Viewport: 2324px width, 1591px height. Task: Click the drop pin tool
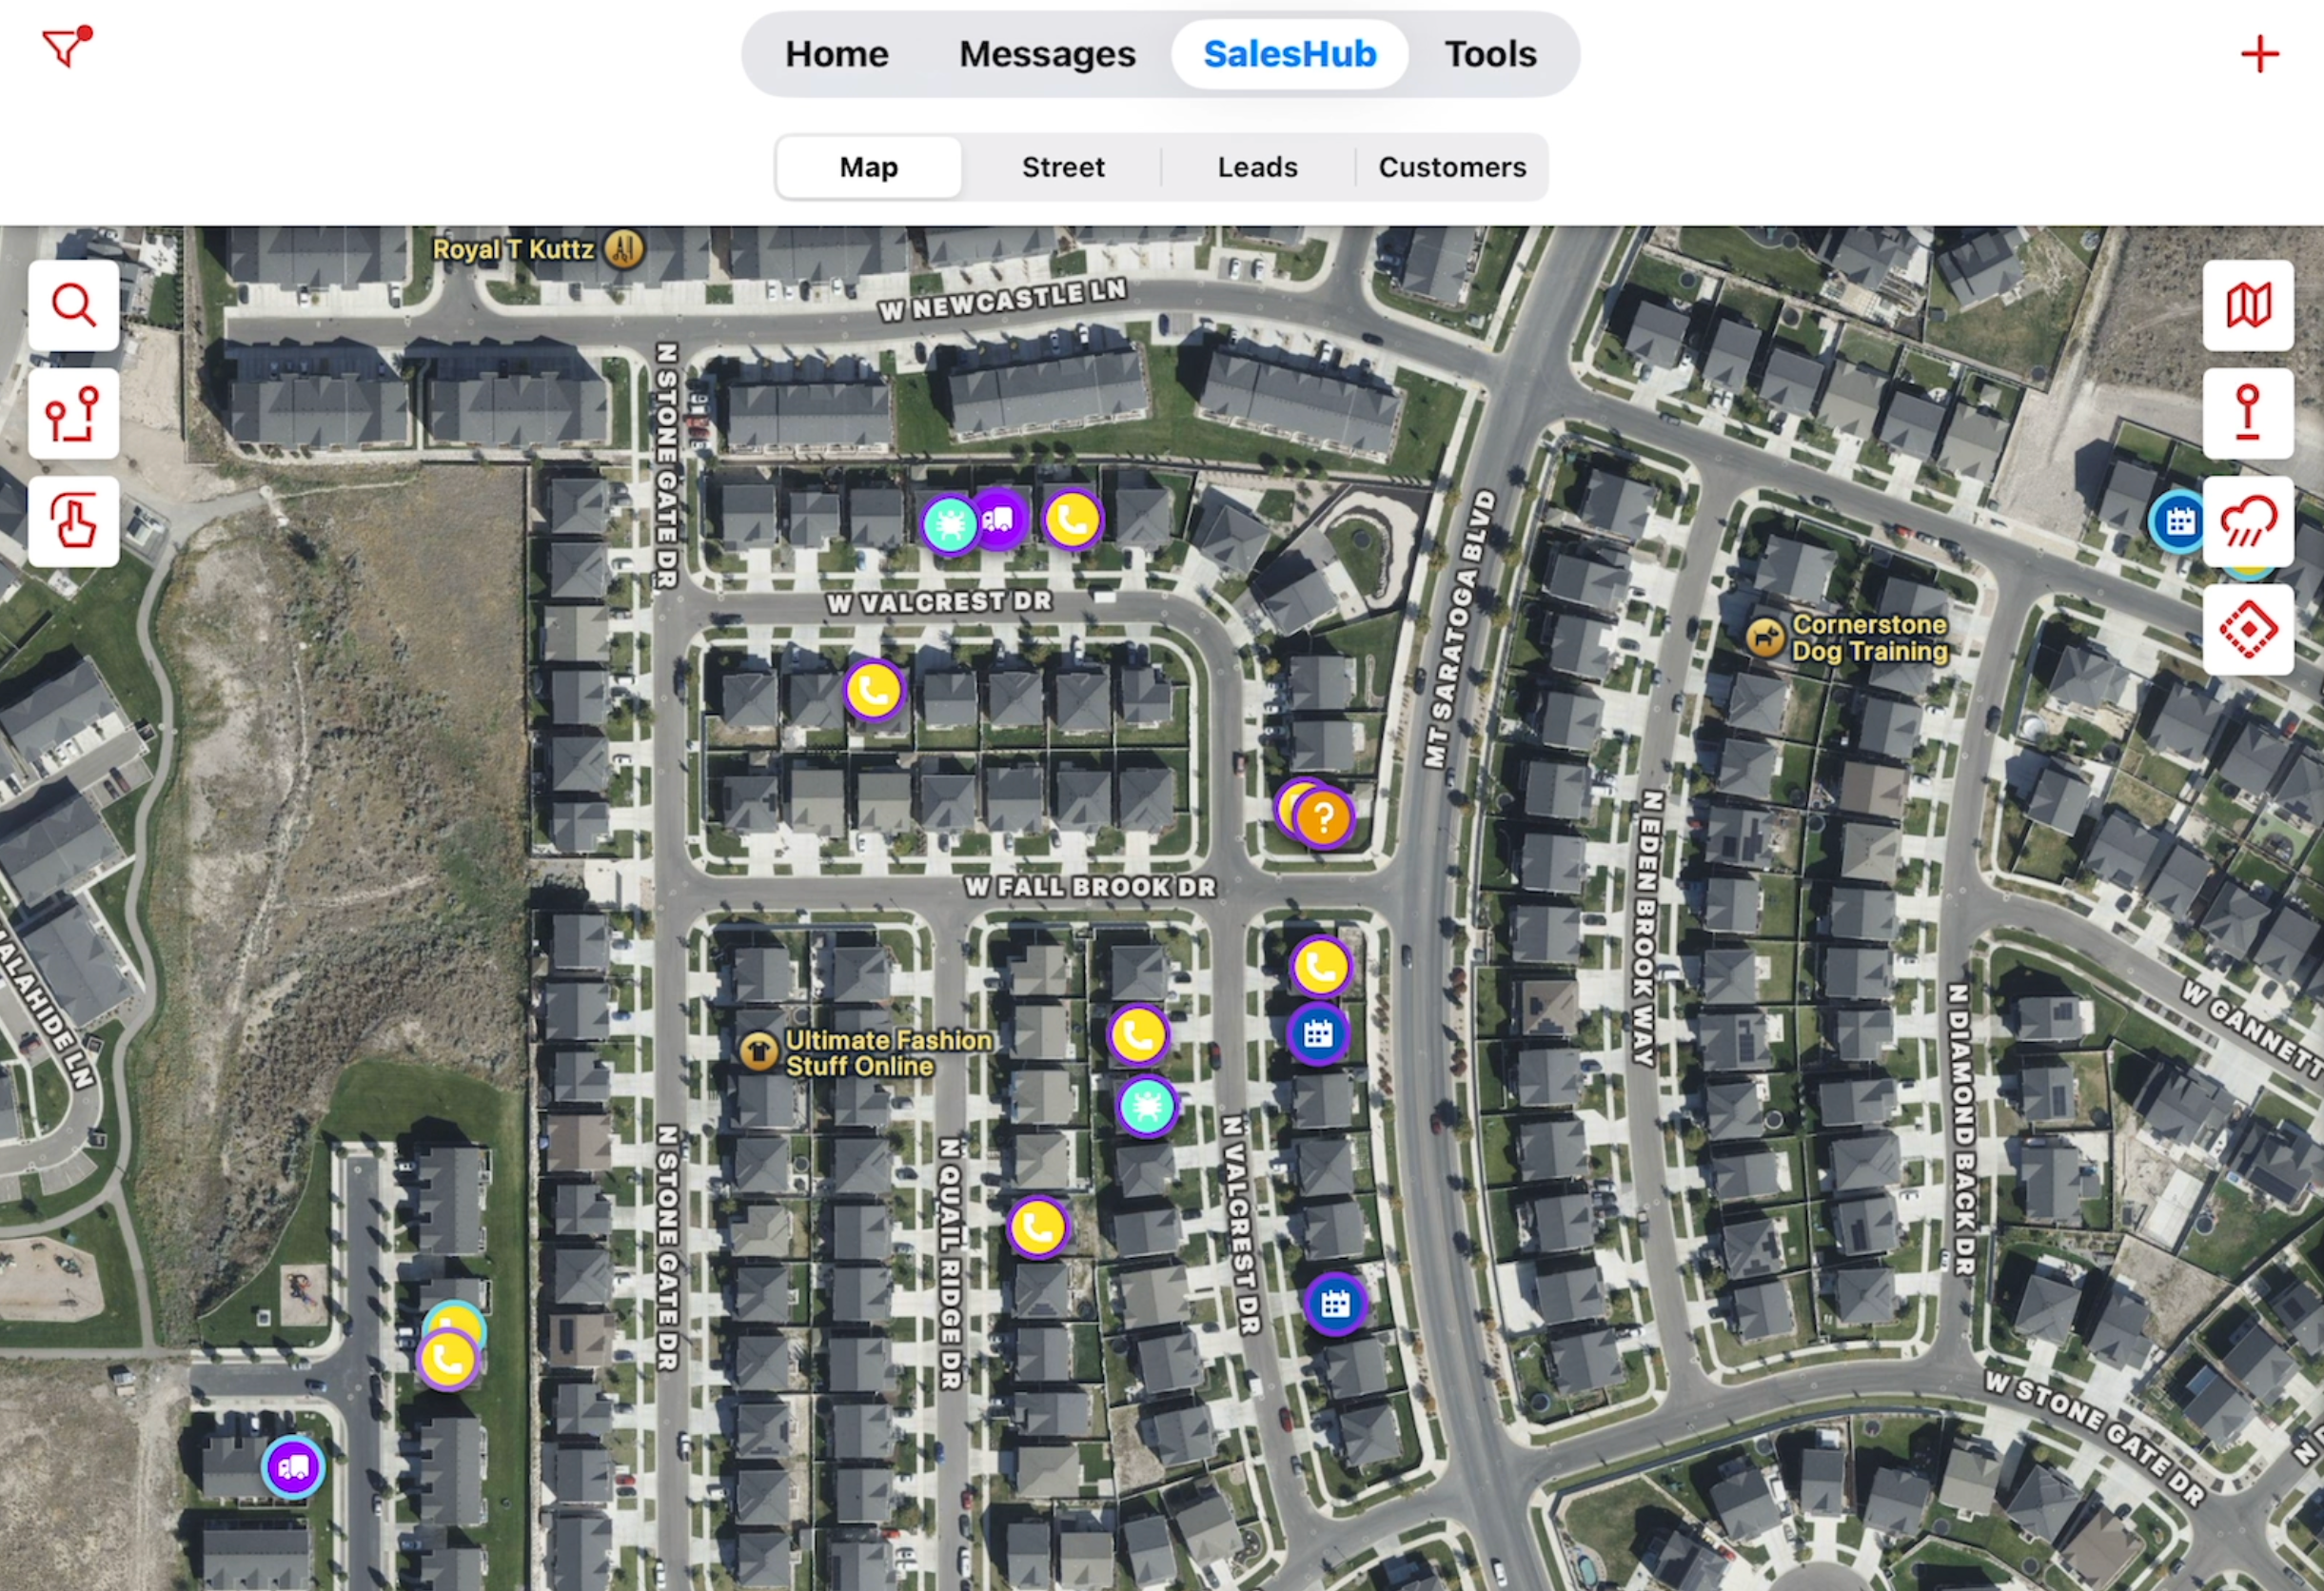(2248, 413)
